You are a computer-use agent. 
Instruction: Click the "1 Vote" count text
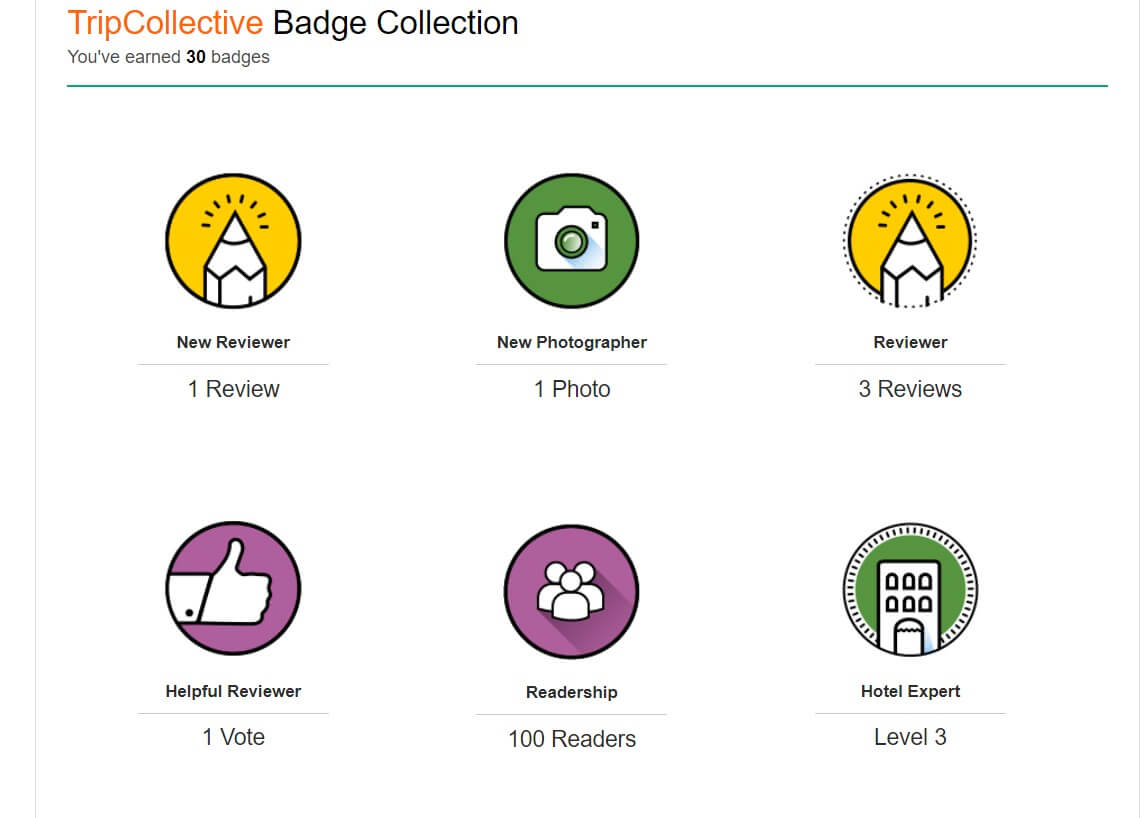point(233,737)
